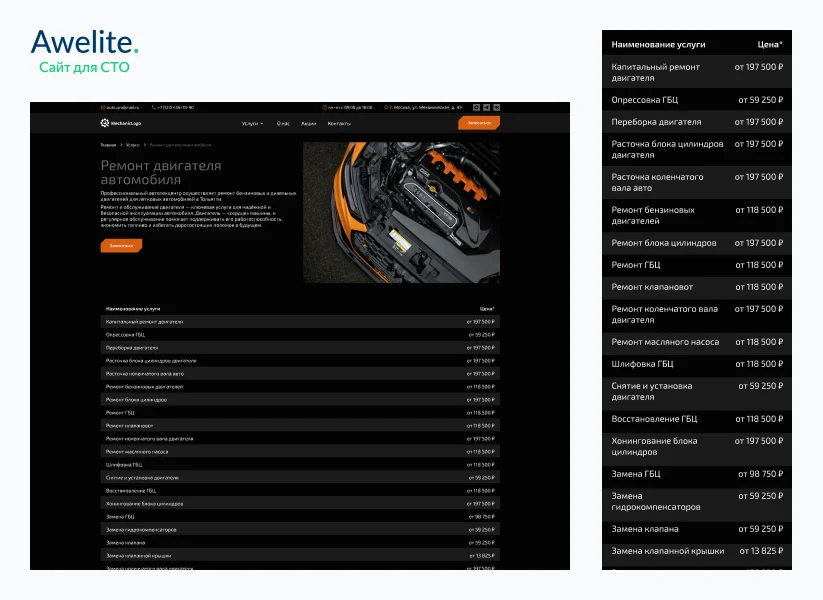Select Переборка двигателя in the enlarged price panel
This screenshot has width=823, height=600.
click(x=697, y=122)
